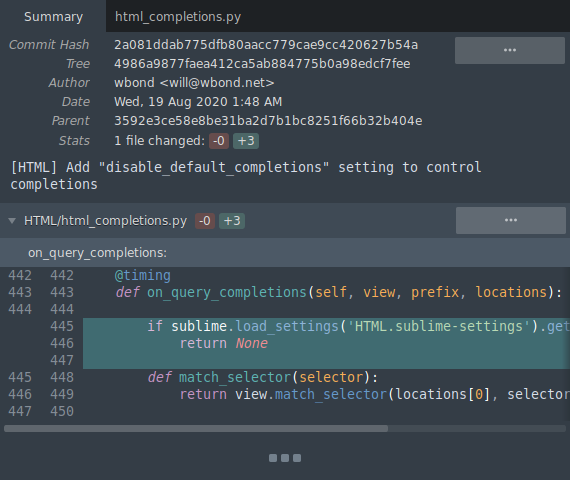Expand more diff context three-dots indicator
Viewport: 570px width, 480px height.
point(285,458)
